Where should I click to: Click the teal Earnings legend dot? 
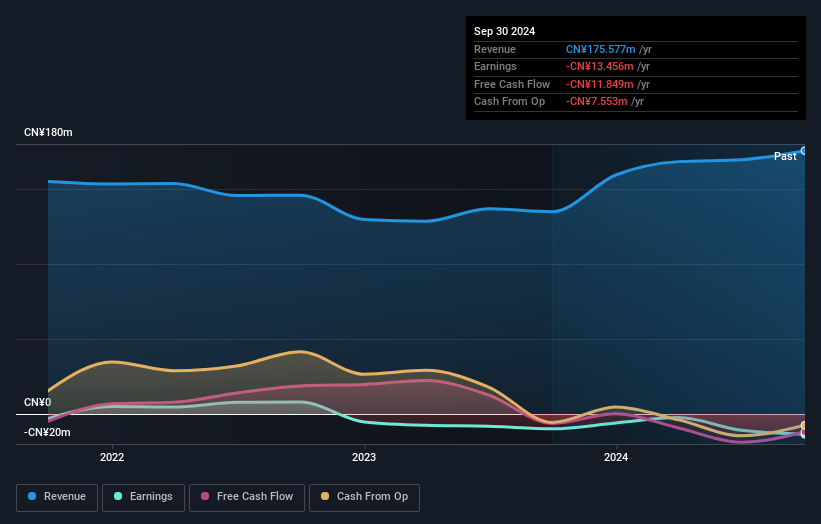pyautogui.click(x=118, y=496)
